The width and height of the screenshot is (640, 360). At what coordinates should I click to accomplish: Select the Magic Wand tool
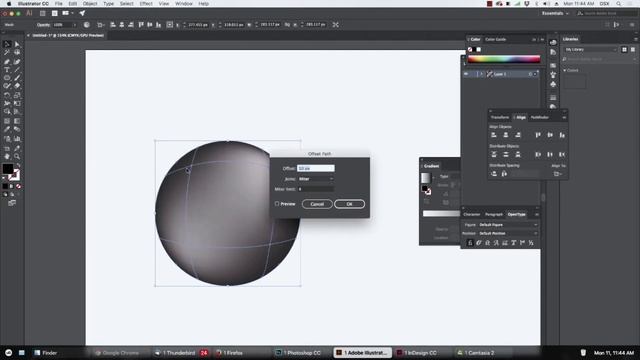point(7,53)
